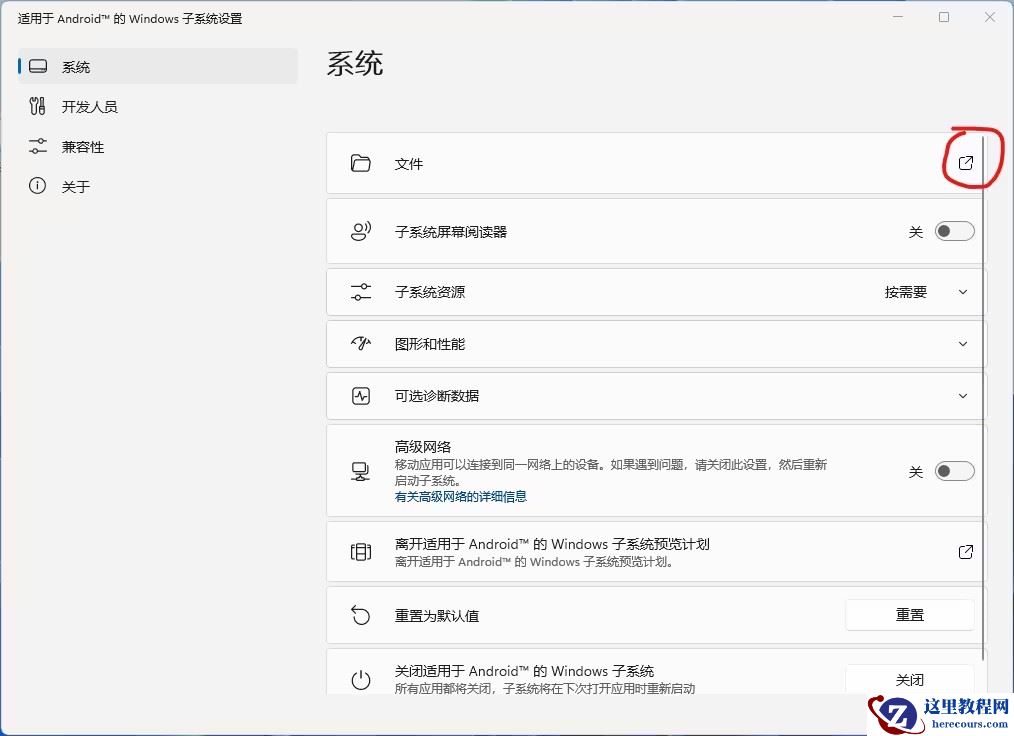This screenshot has height=736, width=1014.
Task: Expand the 可选诊断数据 section
Action: [962, 395]
